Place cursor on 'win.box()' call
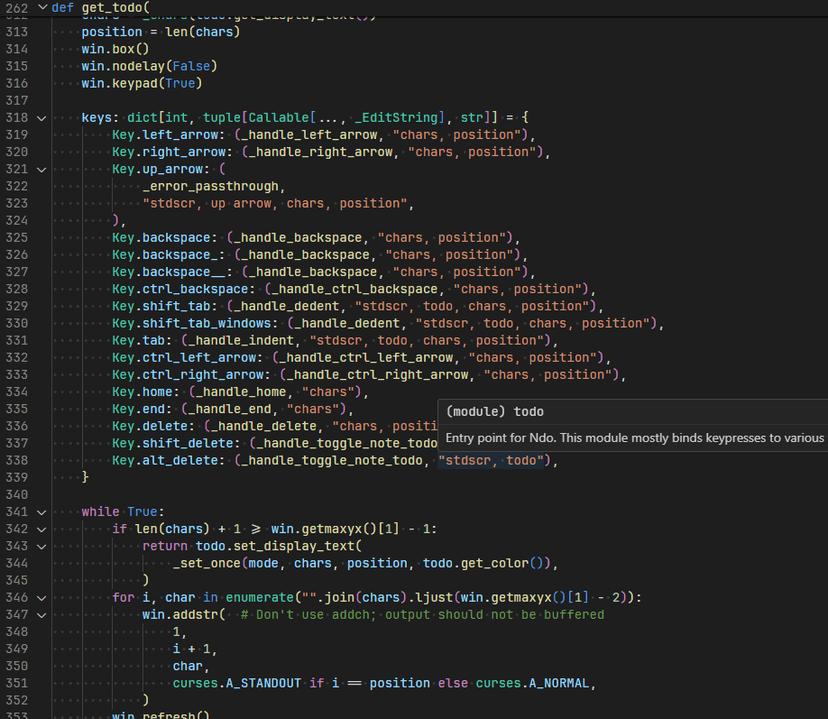 (115, 49)
